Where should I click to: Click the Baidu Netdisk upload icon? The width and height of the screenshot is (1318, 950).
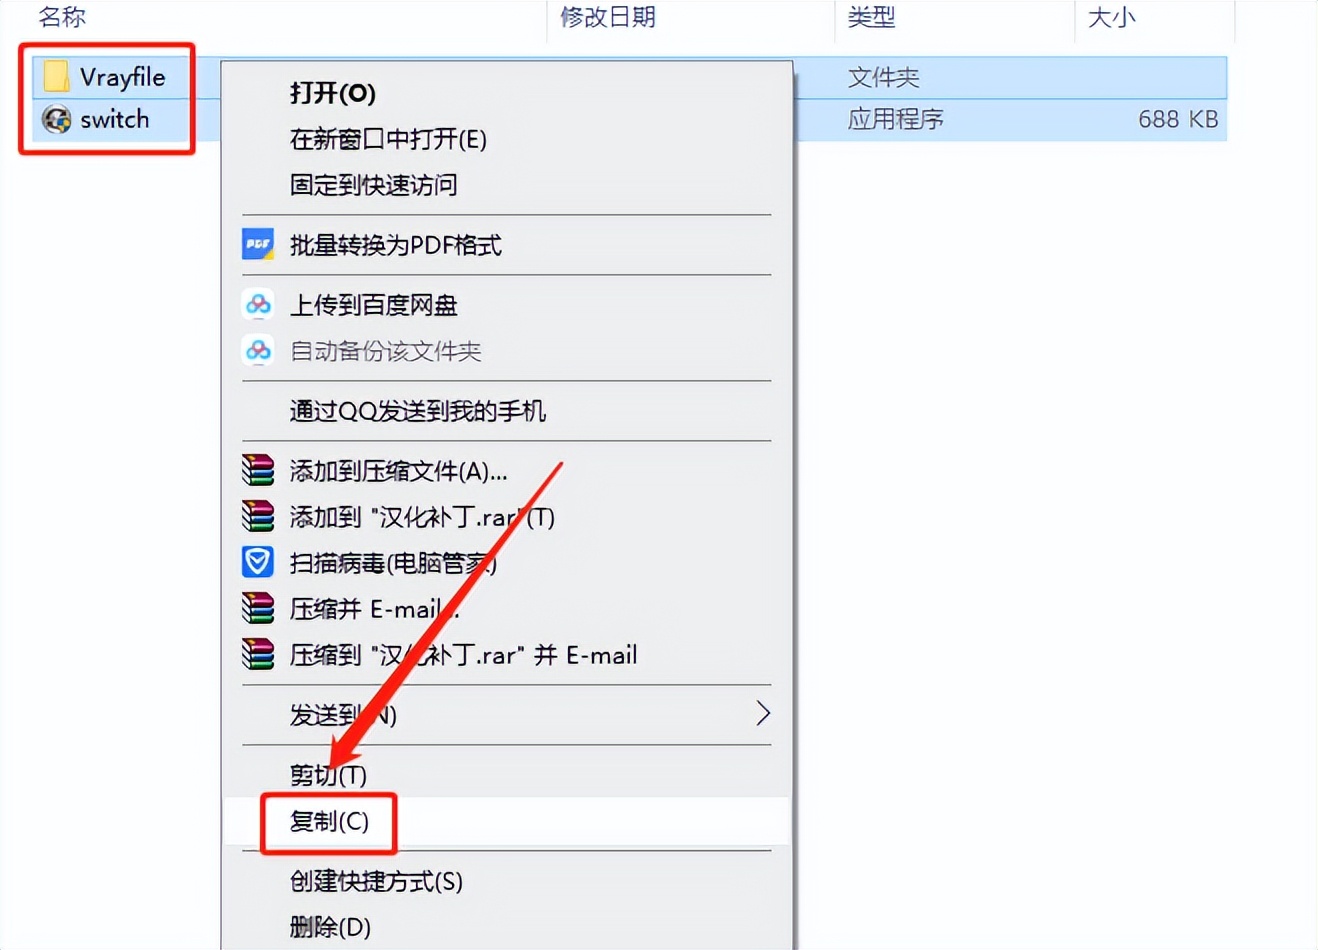(258, 304)
